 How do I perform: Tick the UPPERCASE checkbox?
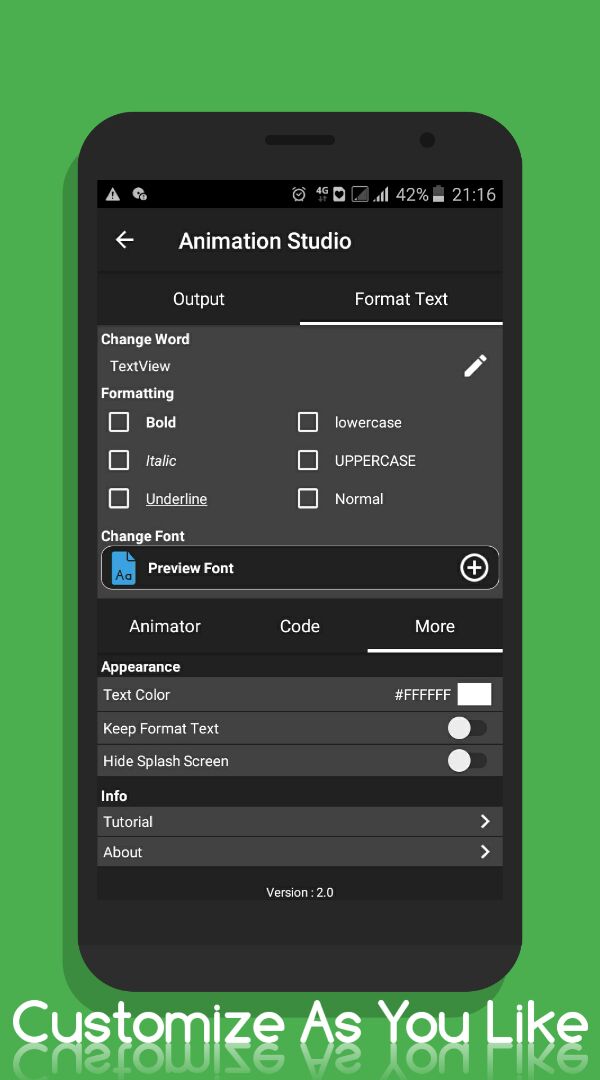coord(308,460)
